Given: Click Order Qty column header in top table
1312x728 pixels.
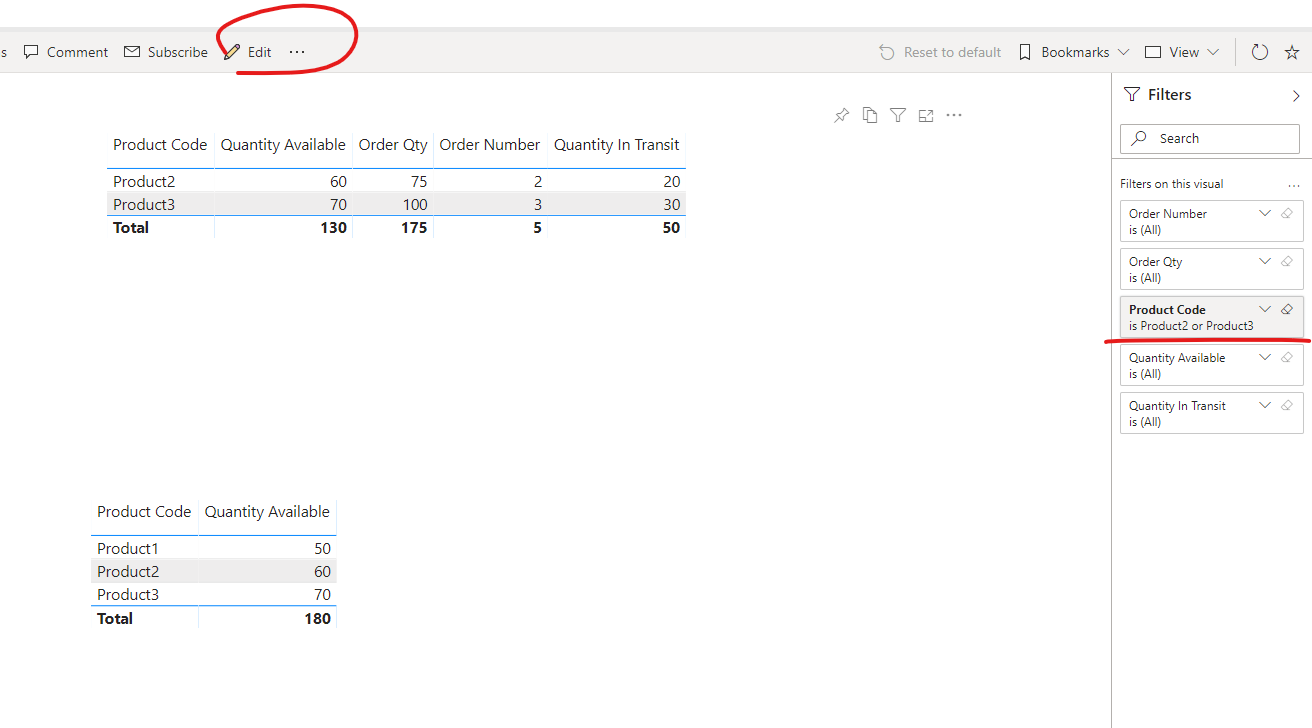Looking at the screenshot, I should [x=393, y=145].
